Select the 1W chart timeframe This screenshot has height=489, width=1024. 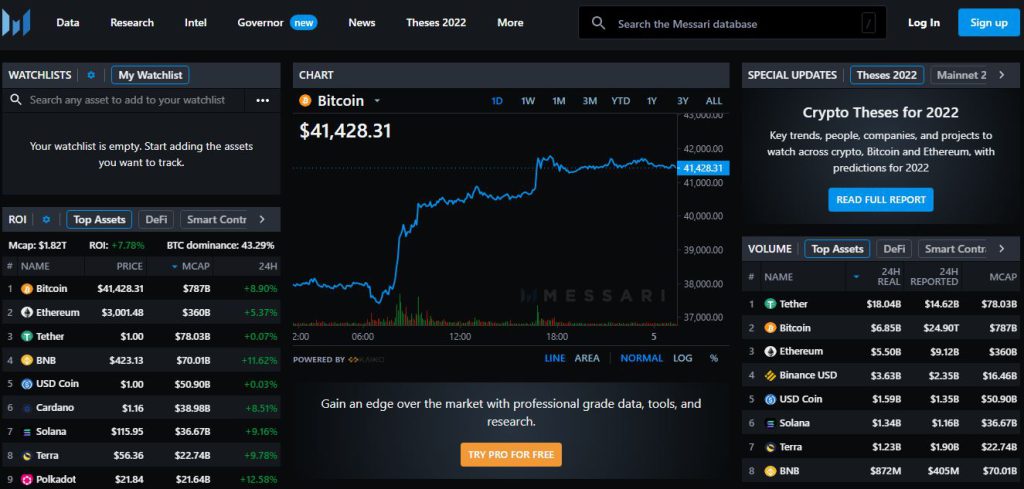(x=528, y=101)
